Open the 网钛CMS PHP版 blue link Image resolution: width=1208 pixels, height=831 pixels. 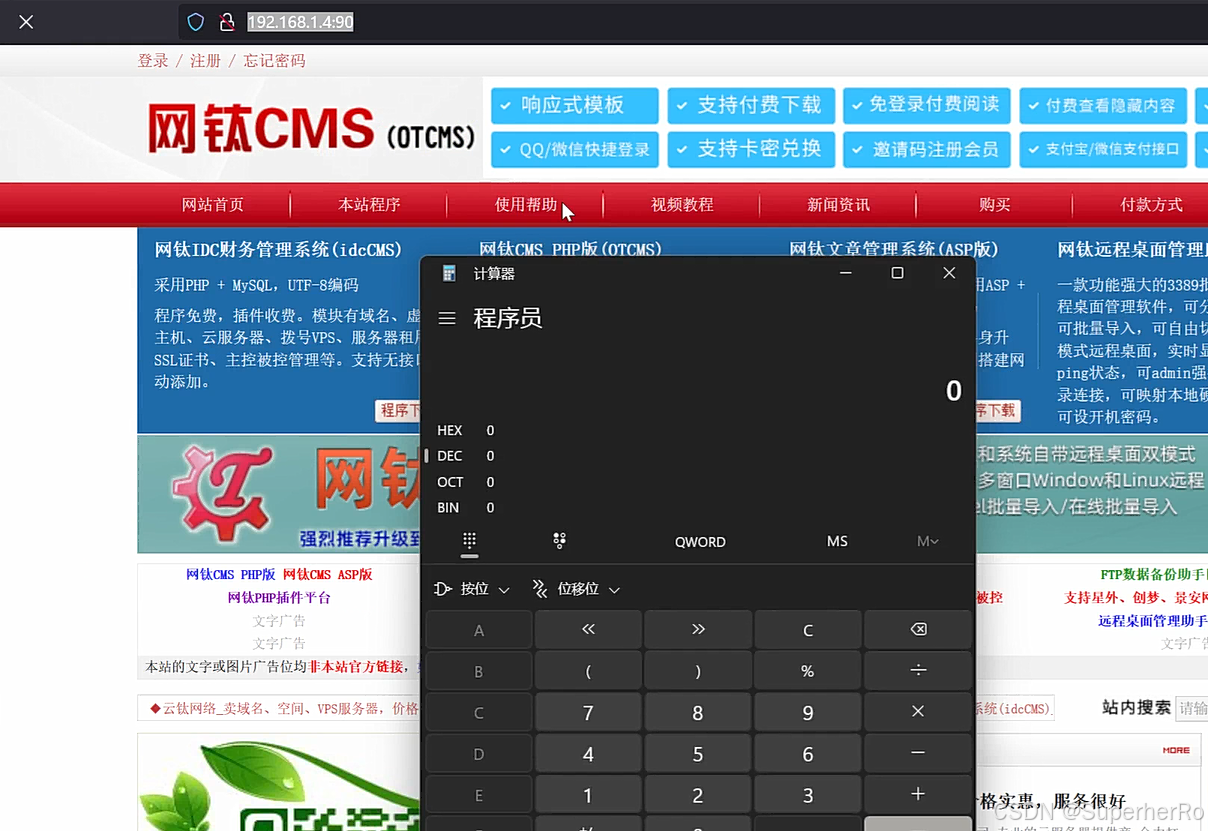point(230,575)
